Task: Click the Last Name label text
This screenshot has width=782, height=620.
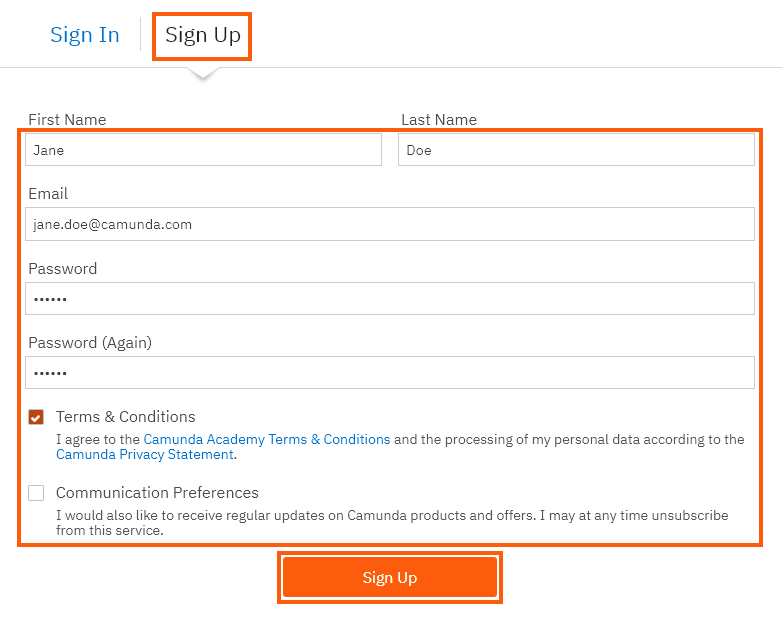Action: (438, 120)
